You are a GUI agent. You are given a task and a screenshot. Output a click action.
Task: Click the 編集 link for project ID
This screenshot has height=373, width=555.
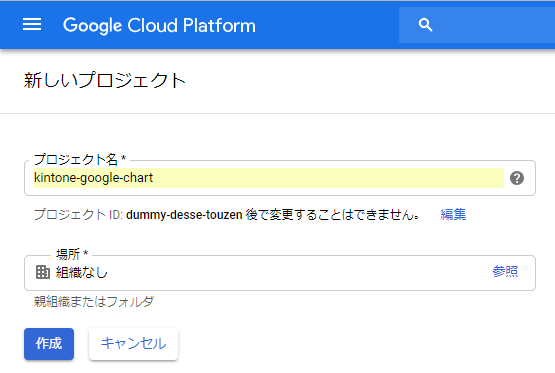coord(453,214)
